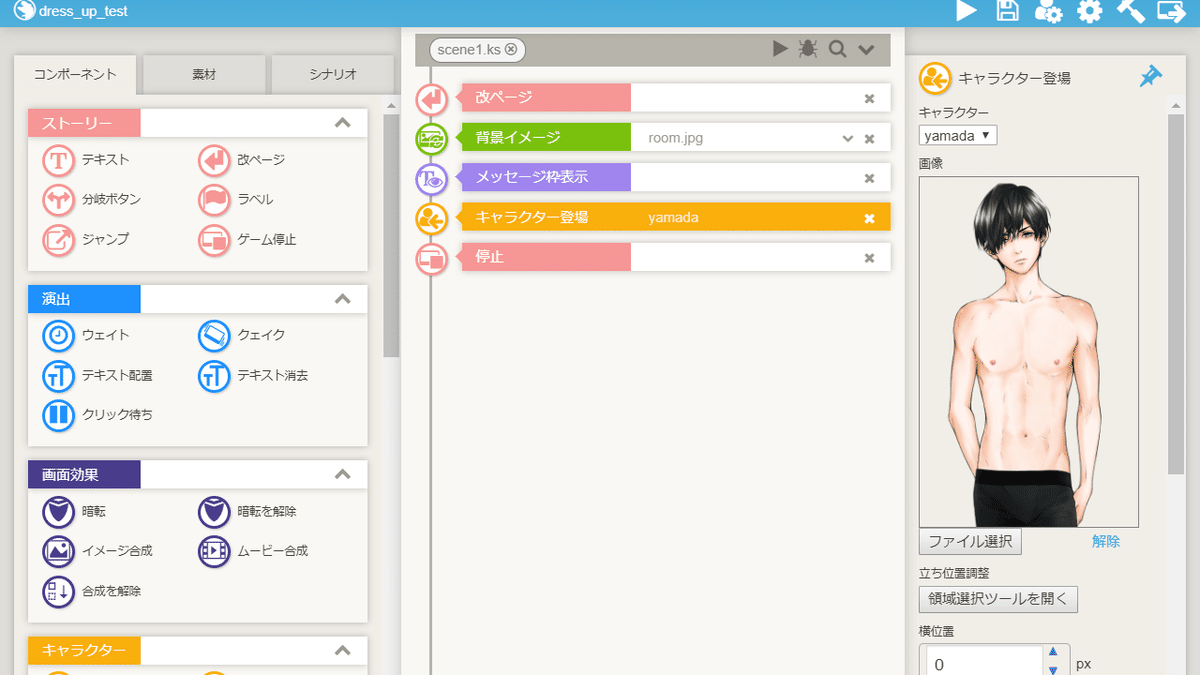Select the 背景イメージ room.jpg row
Viewport: 1200px width, 675px height.
pos(675,138)
